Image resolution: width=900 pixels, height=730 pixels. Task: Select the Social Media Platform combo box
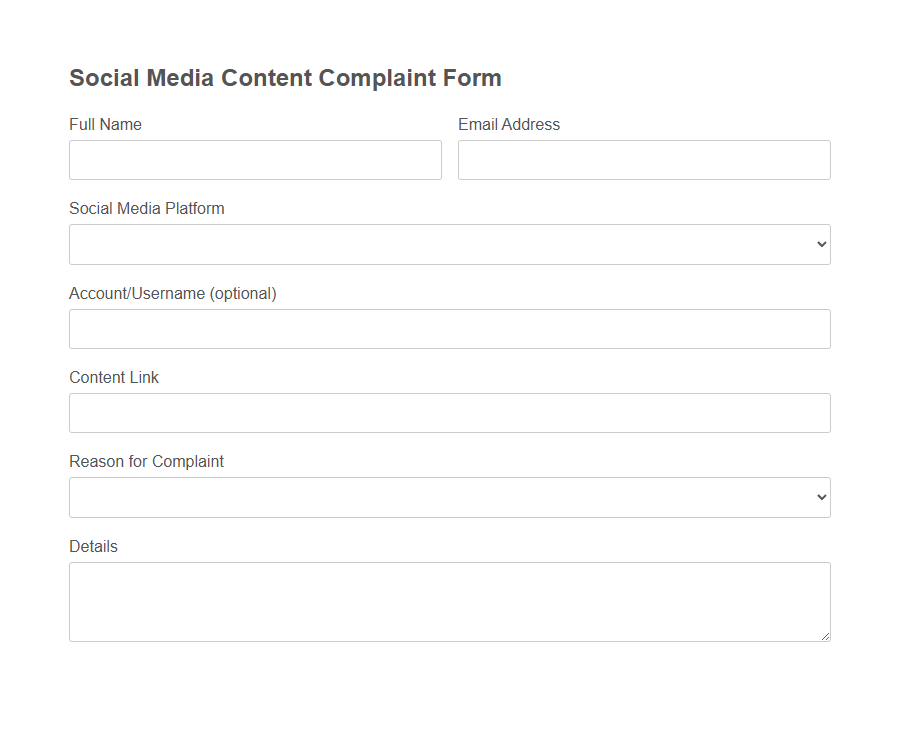tap(450, 244)
